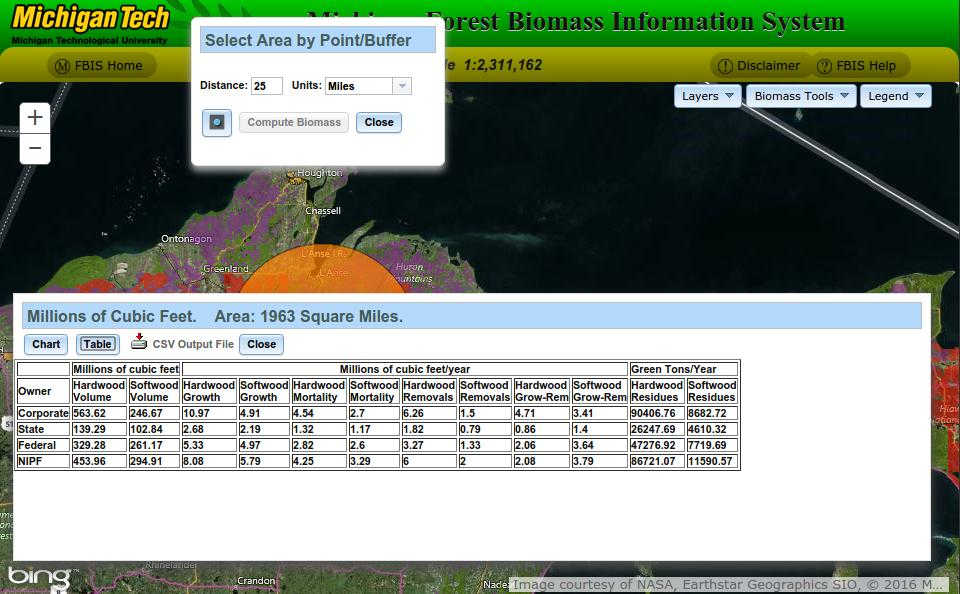Click the point selection tool icon
Image resolution: width=960 pixels, height=594 pixels.
pyautogui.click(x=217, y=123)
